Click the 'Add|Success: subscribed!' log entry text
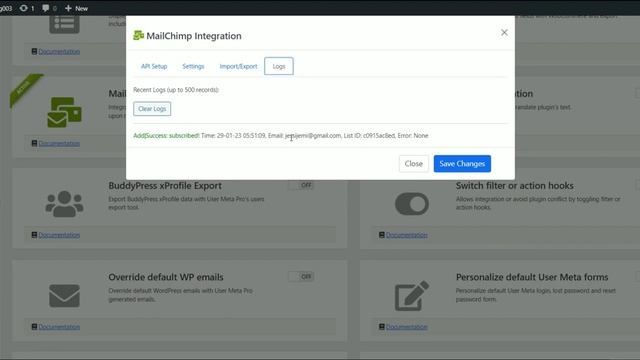This screenshot has height=360, width=640. (166, 136)
